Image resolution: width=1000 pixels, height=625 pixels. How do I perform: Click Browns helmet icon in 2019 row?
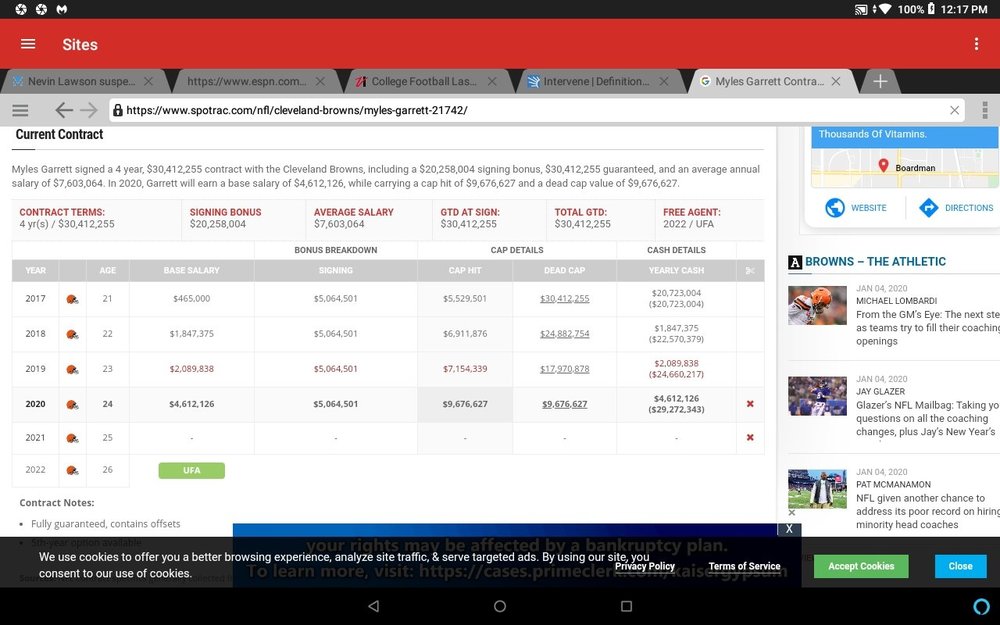click(x=72, y=369)
